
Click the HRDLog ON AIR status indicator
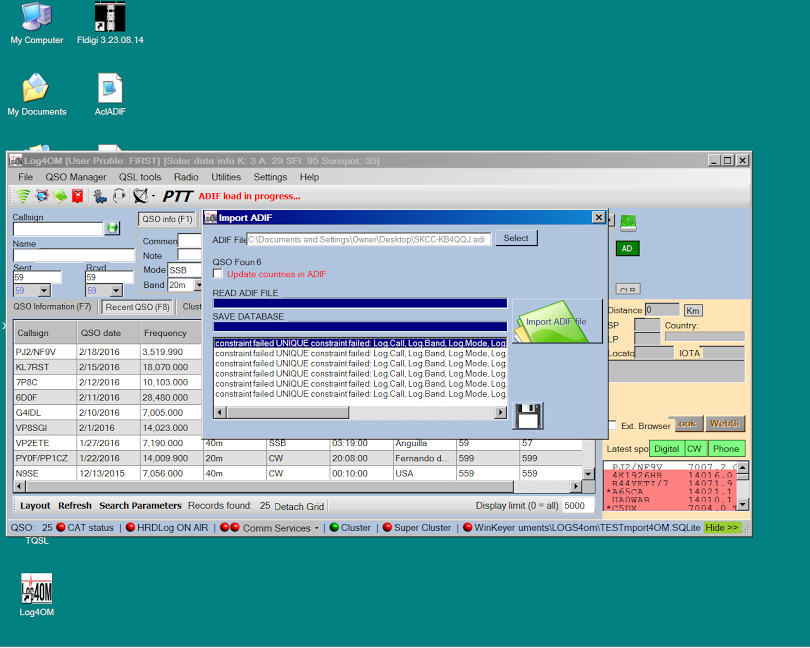pyautogui.click(x=166, y=528)
